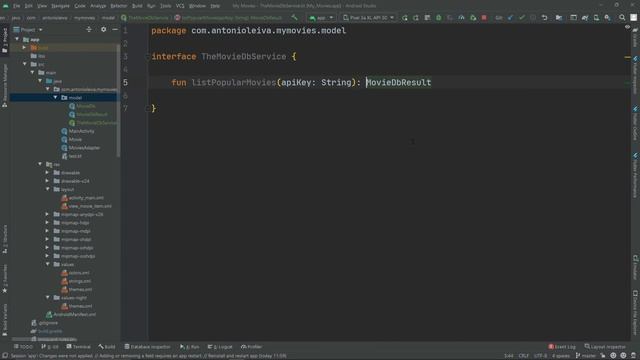640x360 pixels.
Task: Open the Profiler tool window tab
Action: [x=251, y=347]
